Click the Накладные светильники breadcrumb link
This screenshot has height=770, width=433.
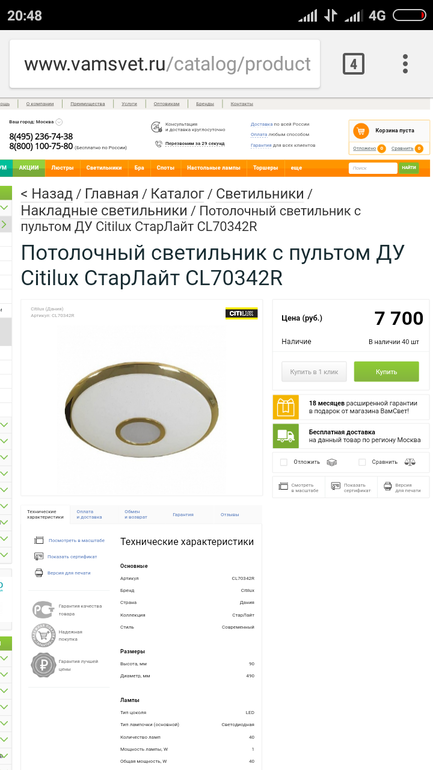[x=104, y=211]
